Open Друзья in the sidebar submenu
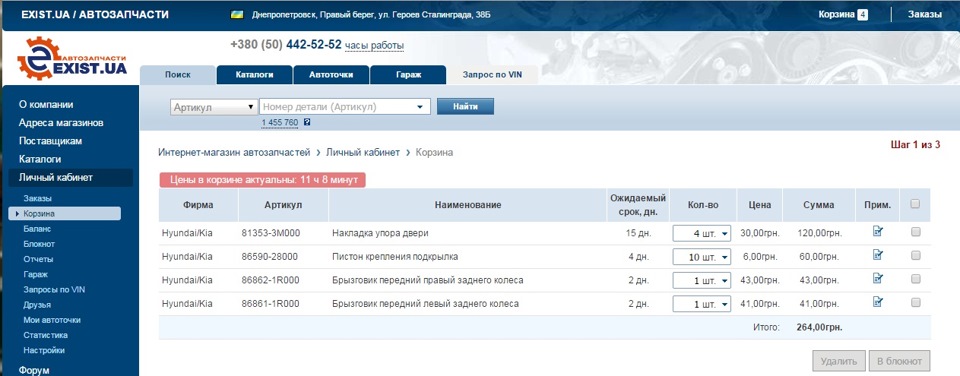Screen dimensions: 960x376 (x=37, y=304)
